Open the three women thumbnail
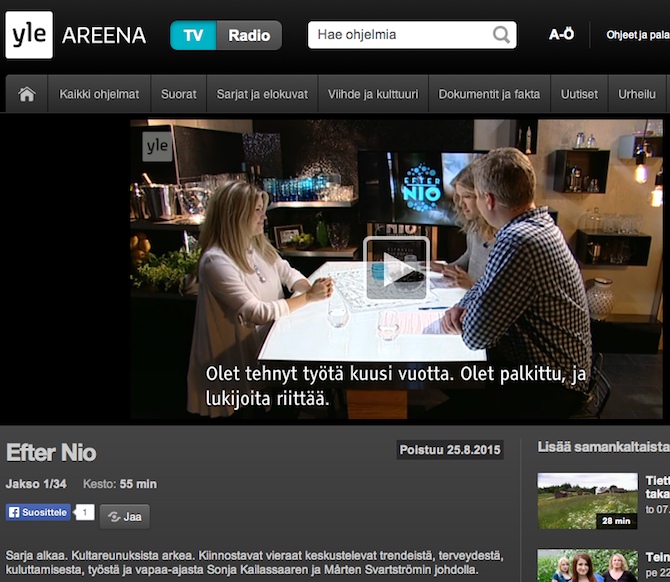This screenshot has width=670, height=582. click(x=588, y=565)
